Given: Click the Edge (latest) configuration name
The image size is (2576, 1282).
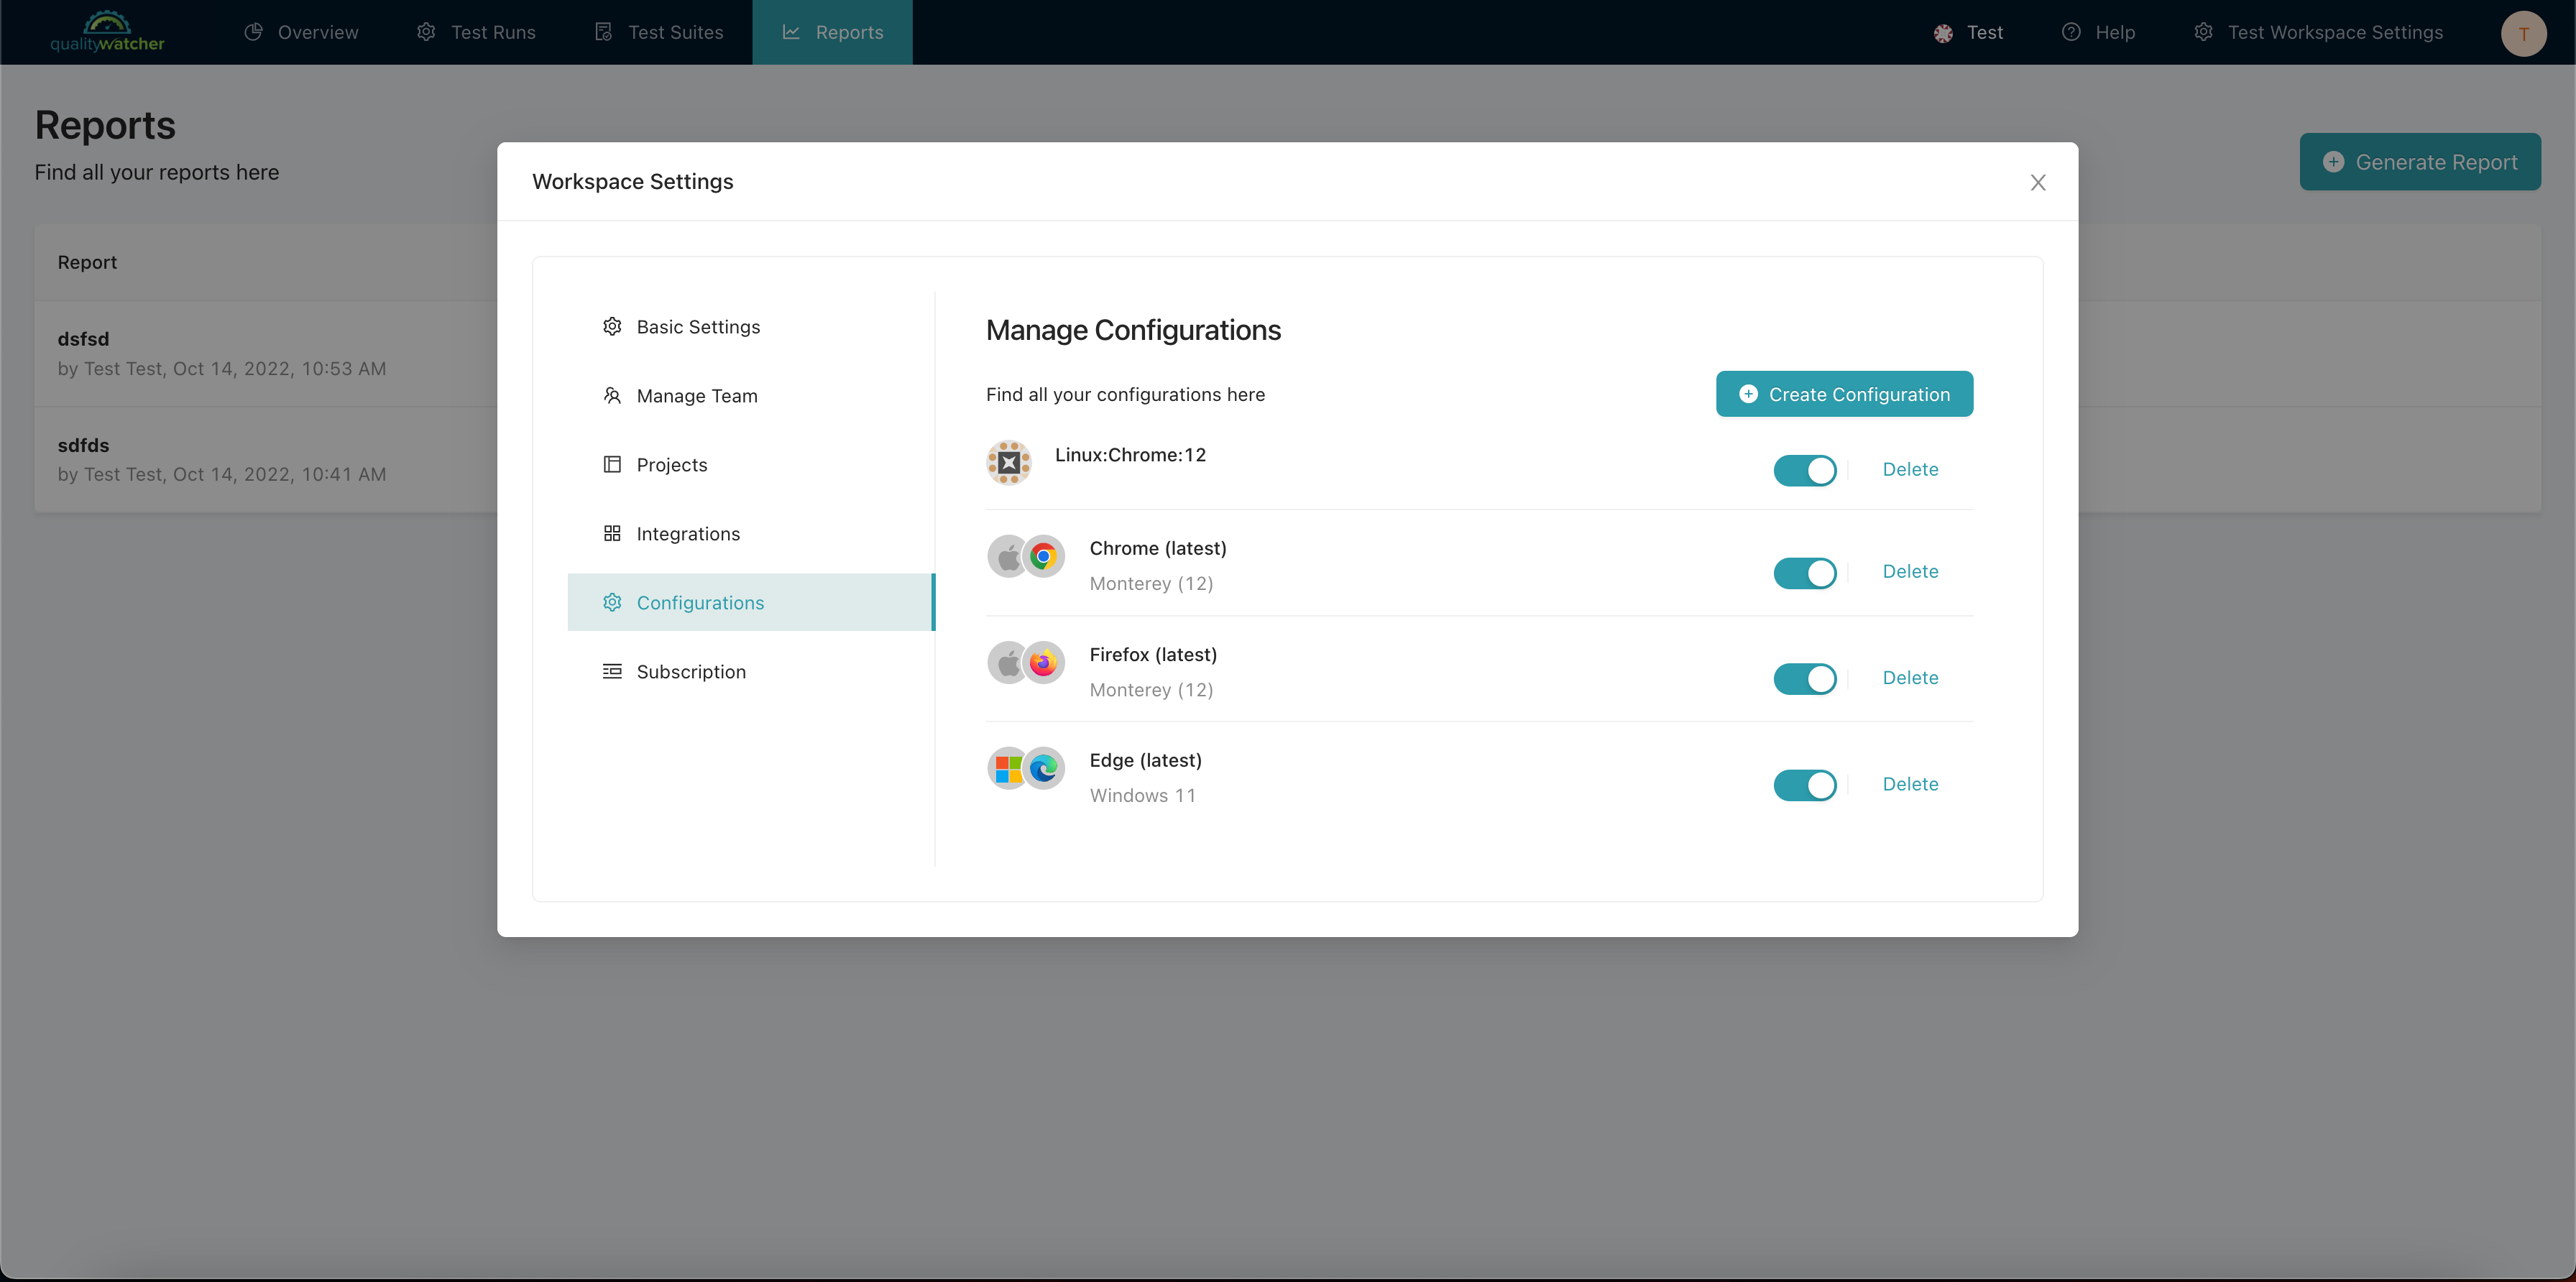Looking at the screenshot, I should click(1145, 760).
